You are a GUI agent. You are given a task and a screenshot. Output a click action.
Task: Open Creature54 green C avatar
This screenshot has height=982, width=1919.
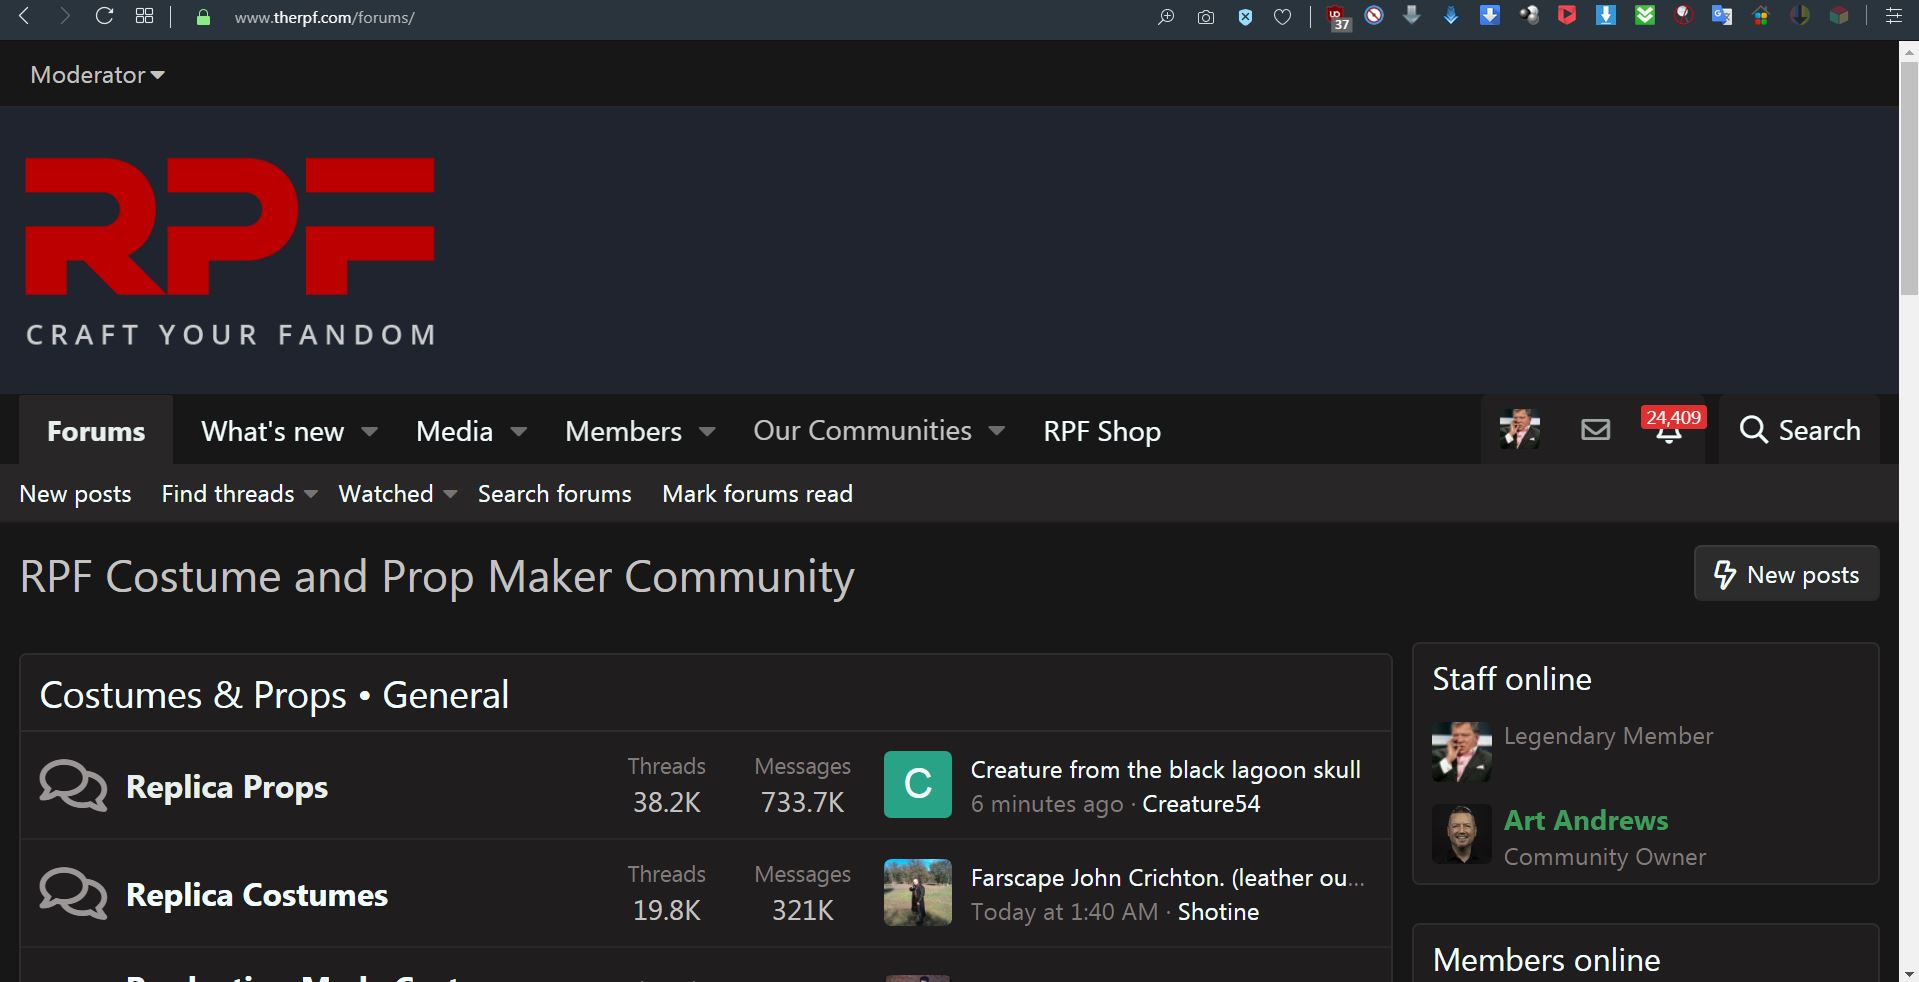pyautogui.click(x=918, y=785)
